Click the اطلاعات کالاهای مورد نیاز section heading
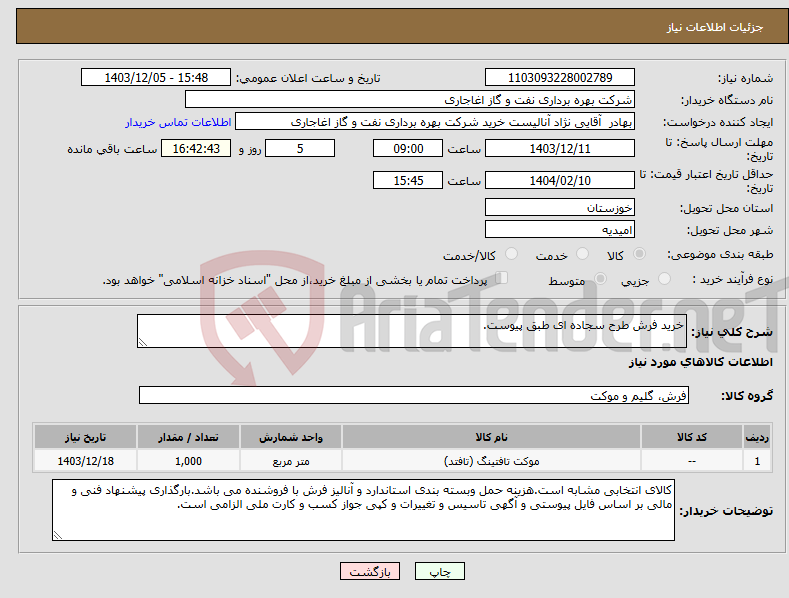The image size is (789, 598). [x=700, y=362]
